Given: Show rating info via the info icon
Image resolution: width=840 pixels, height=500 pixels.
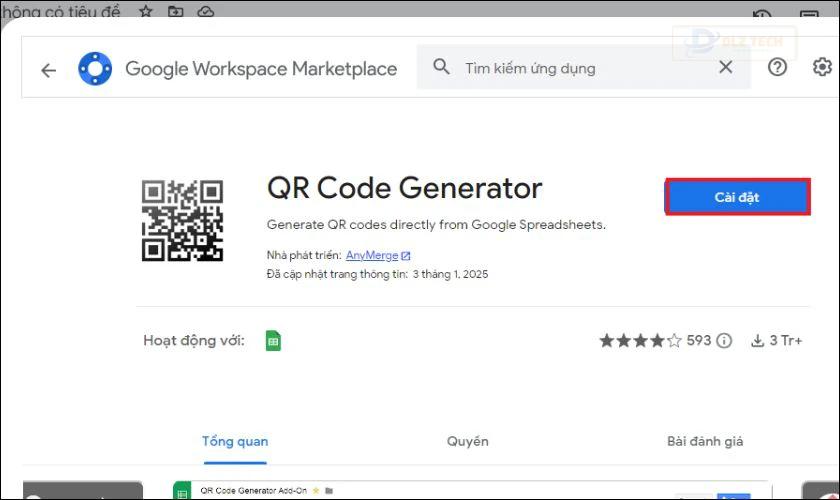Looking at the screenshot, I should coord(724,341).
